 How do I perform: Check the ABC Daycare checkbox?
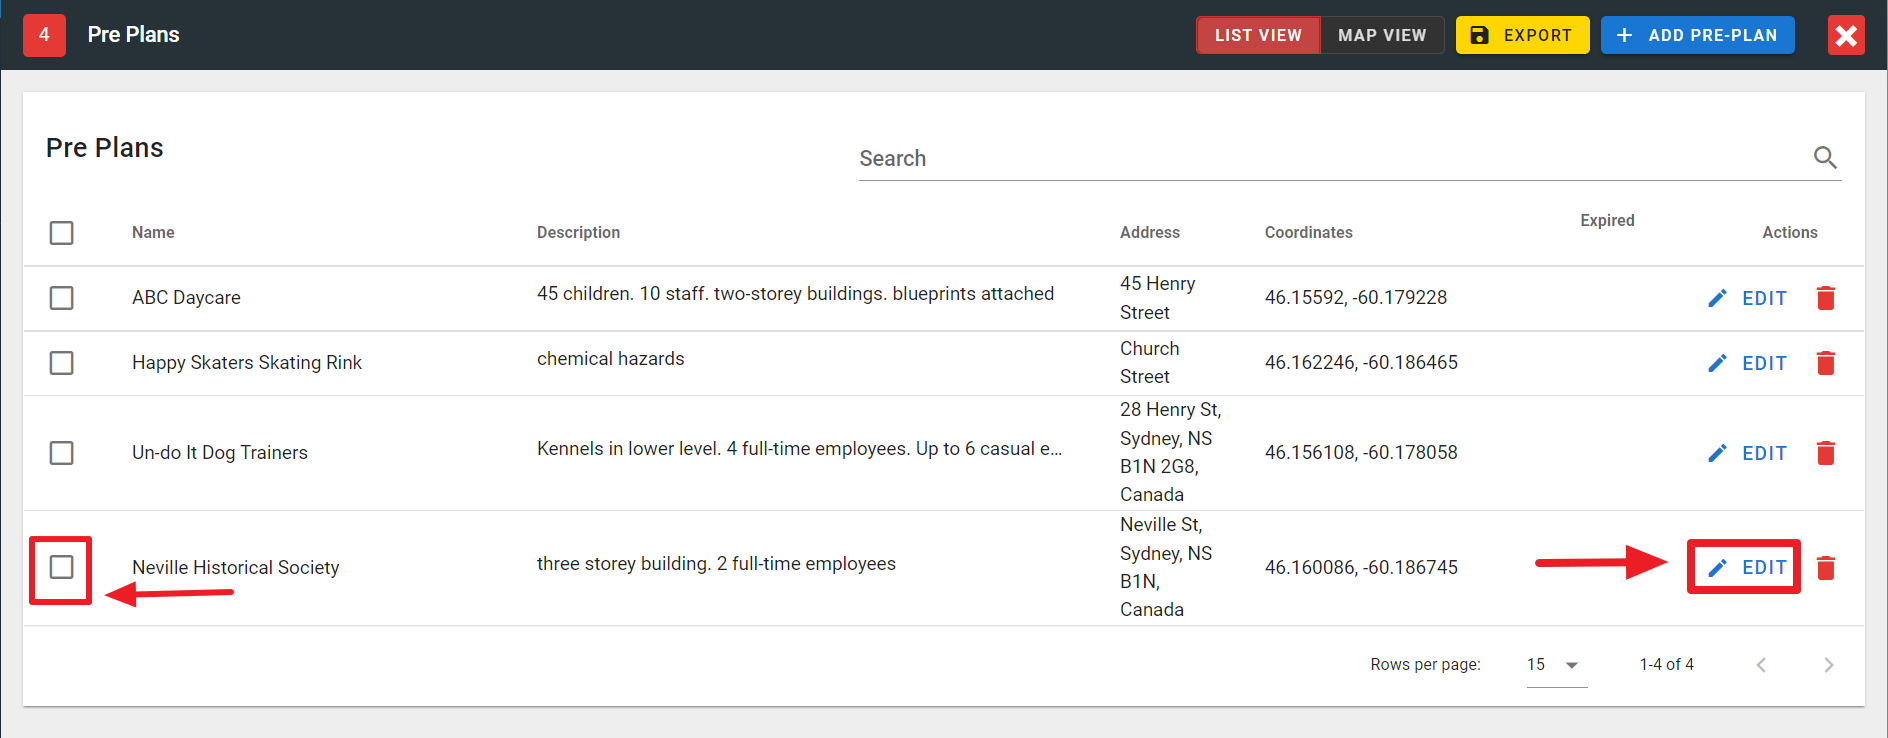(62, 298)
